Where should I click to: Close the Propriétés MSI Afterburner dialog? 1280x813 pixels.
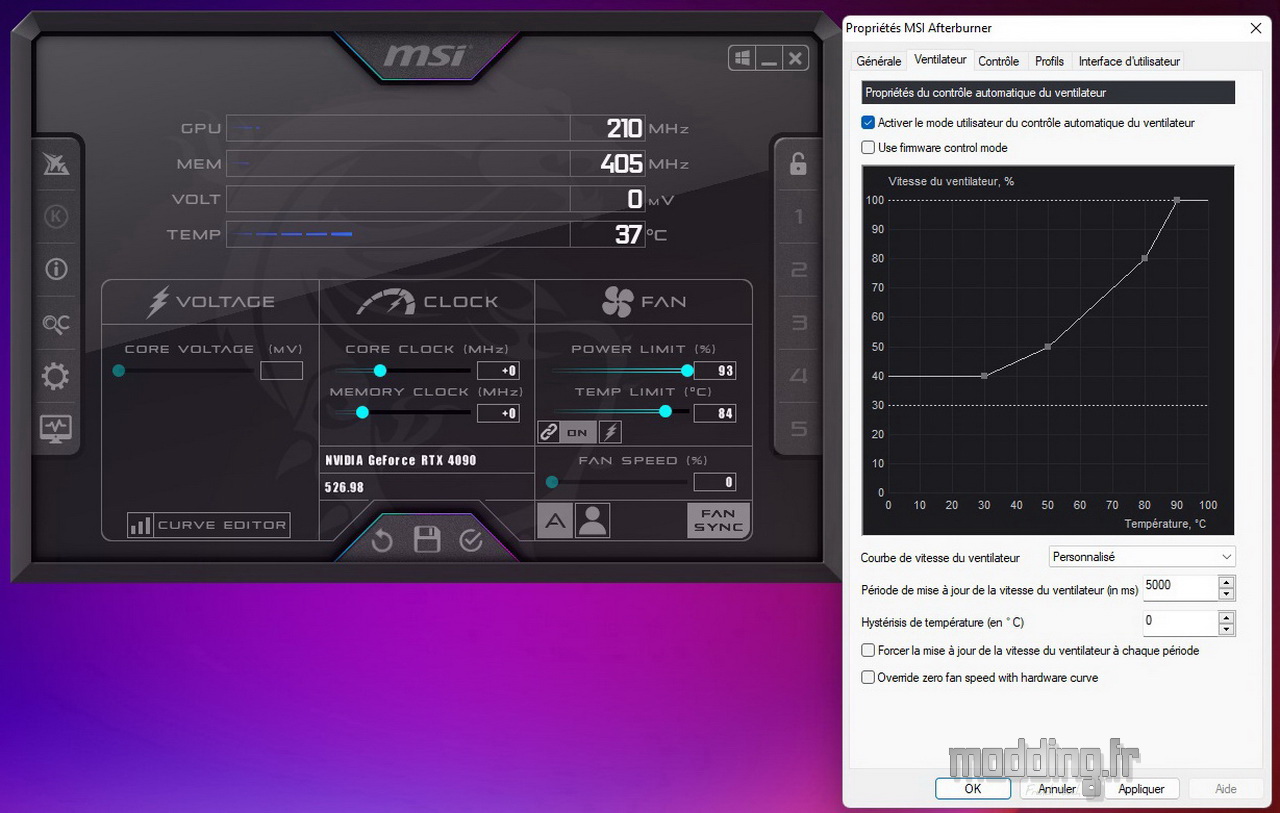tap(1254, 28)
